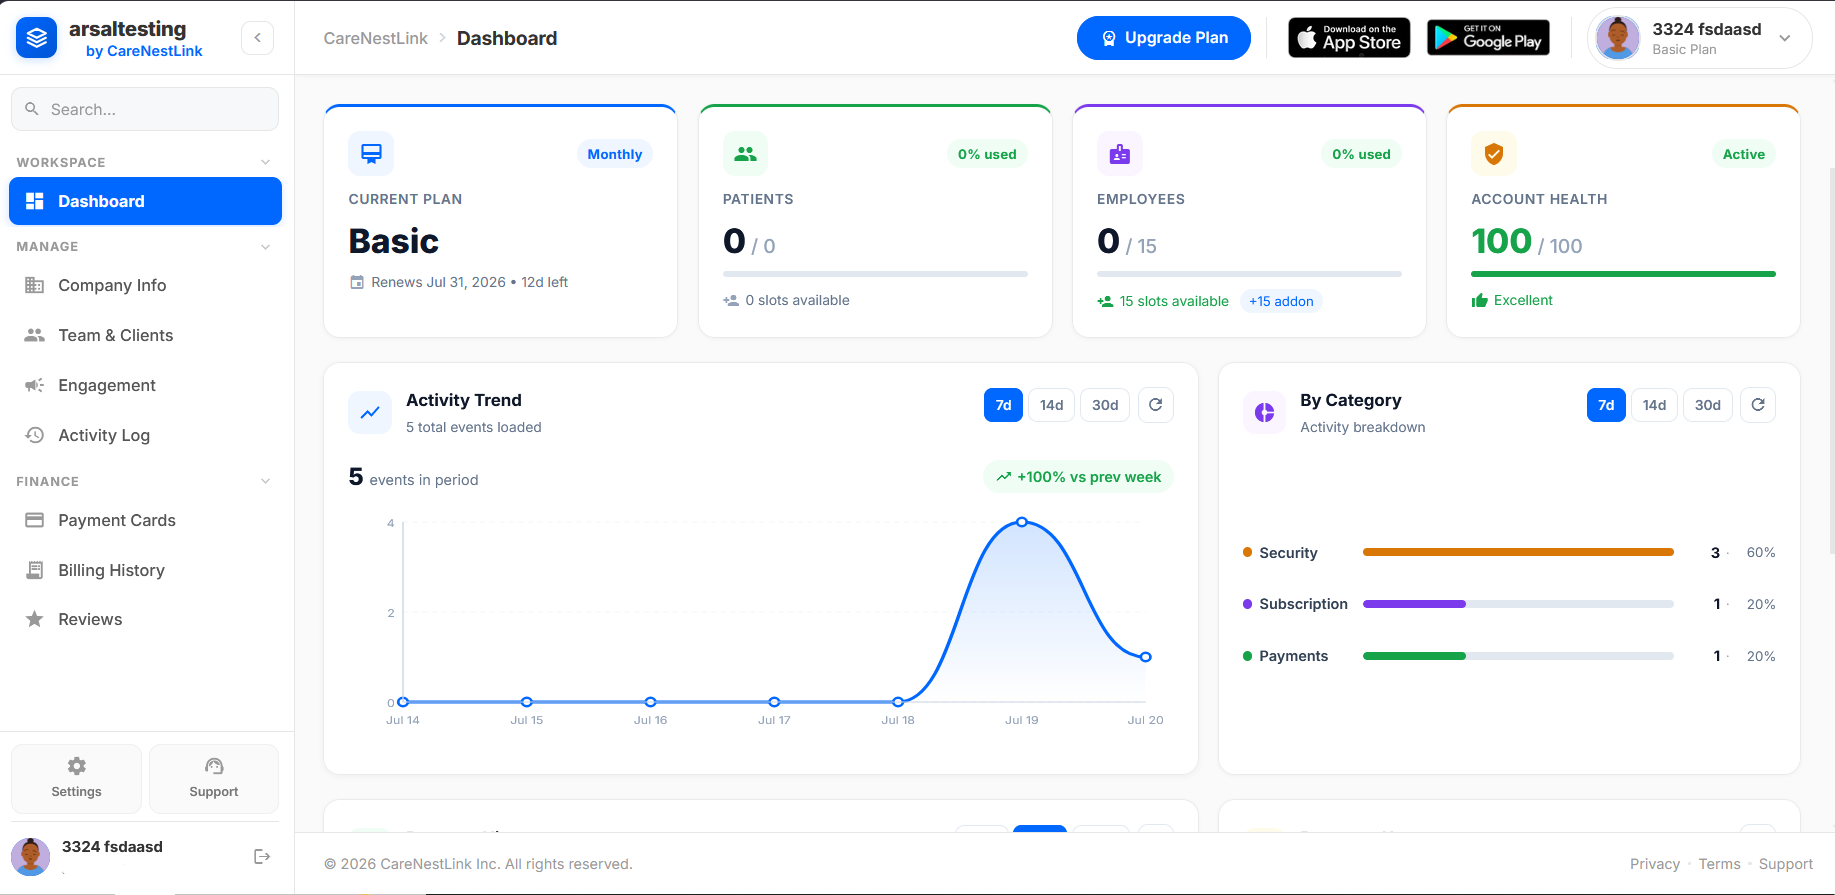
Task: Click the CareNestLink breadcrumb link
Action: (375, 38)
